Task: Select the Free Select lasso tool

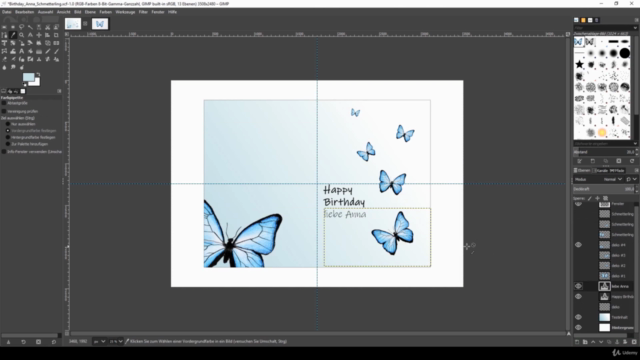Action: tap(22, 27)
